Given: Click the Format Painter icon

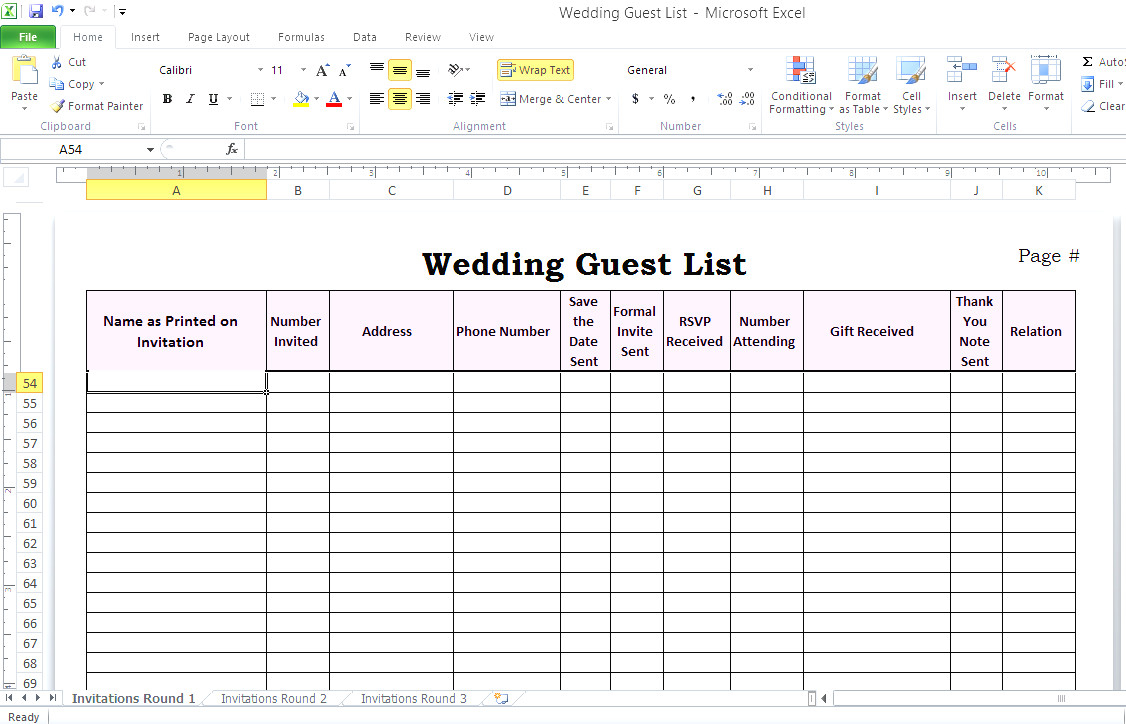Looking at the screenshot, I should point(58,106).
